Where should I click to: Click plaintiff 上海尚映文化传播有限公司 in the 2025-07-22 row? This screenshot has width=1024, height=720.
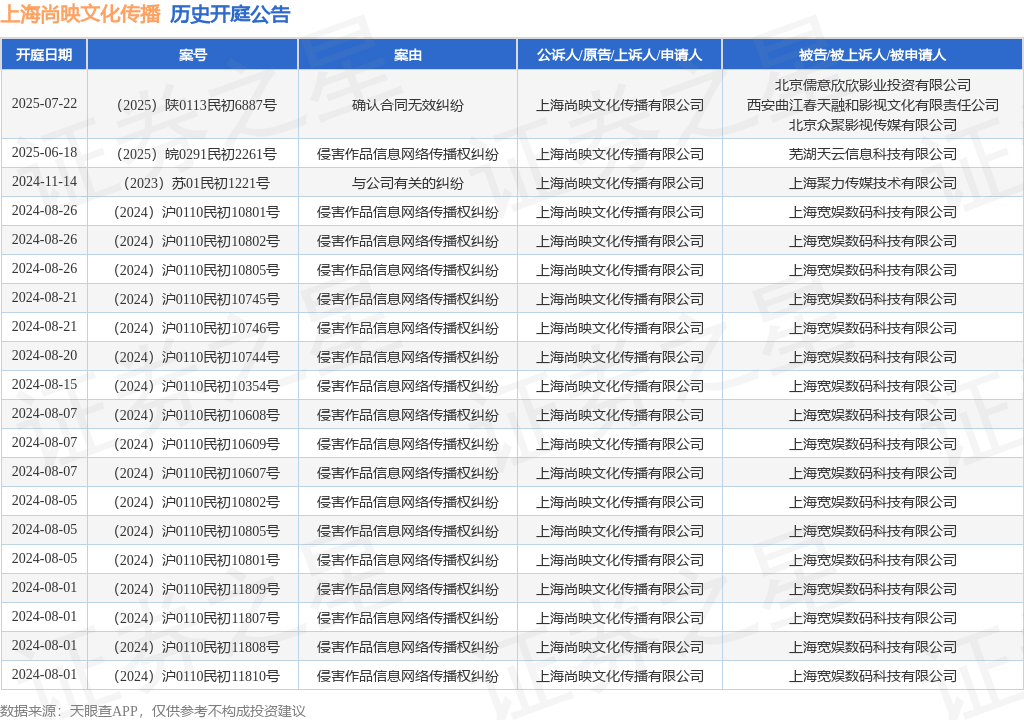click(620, 105)
